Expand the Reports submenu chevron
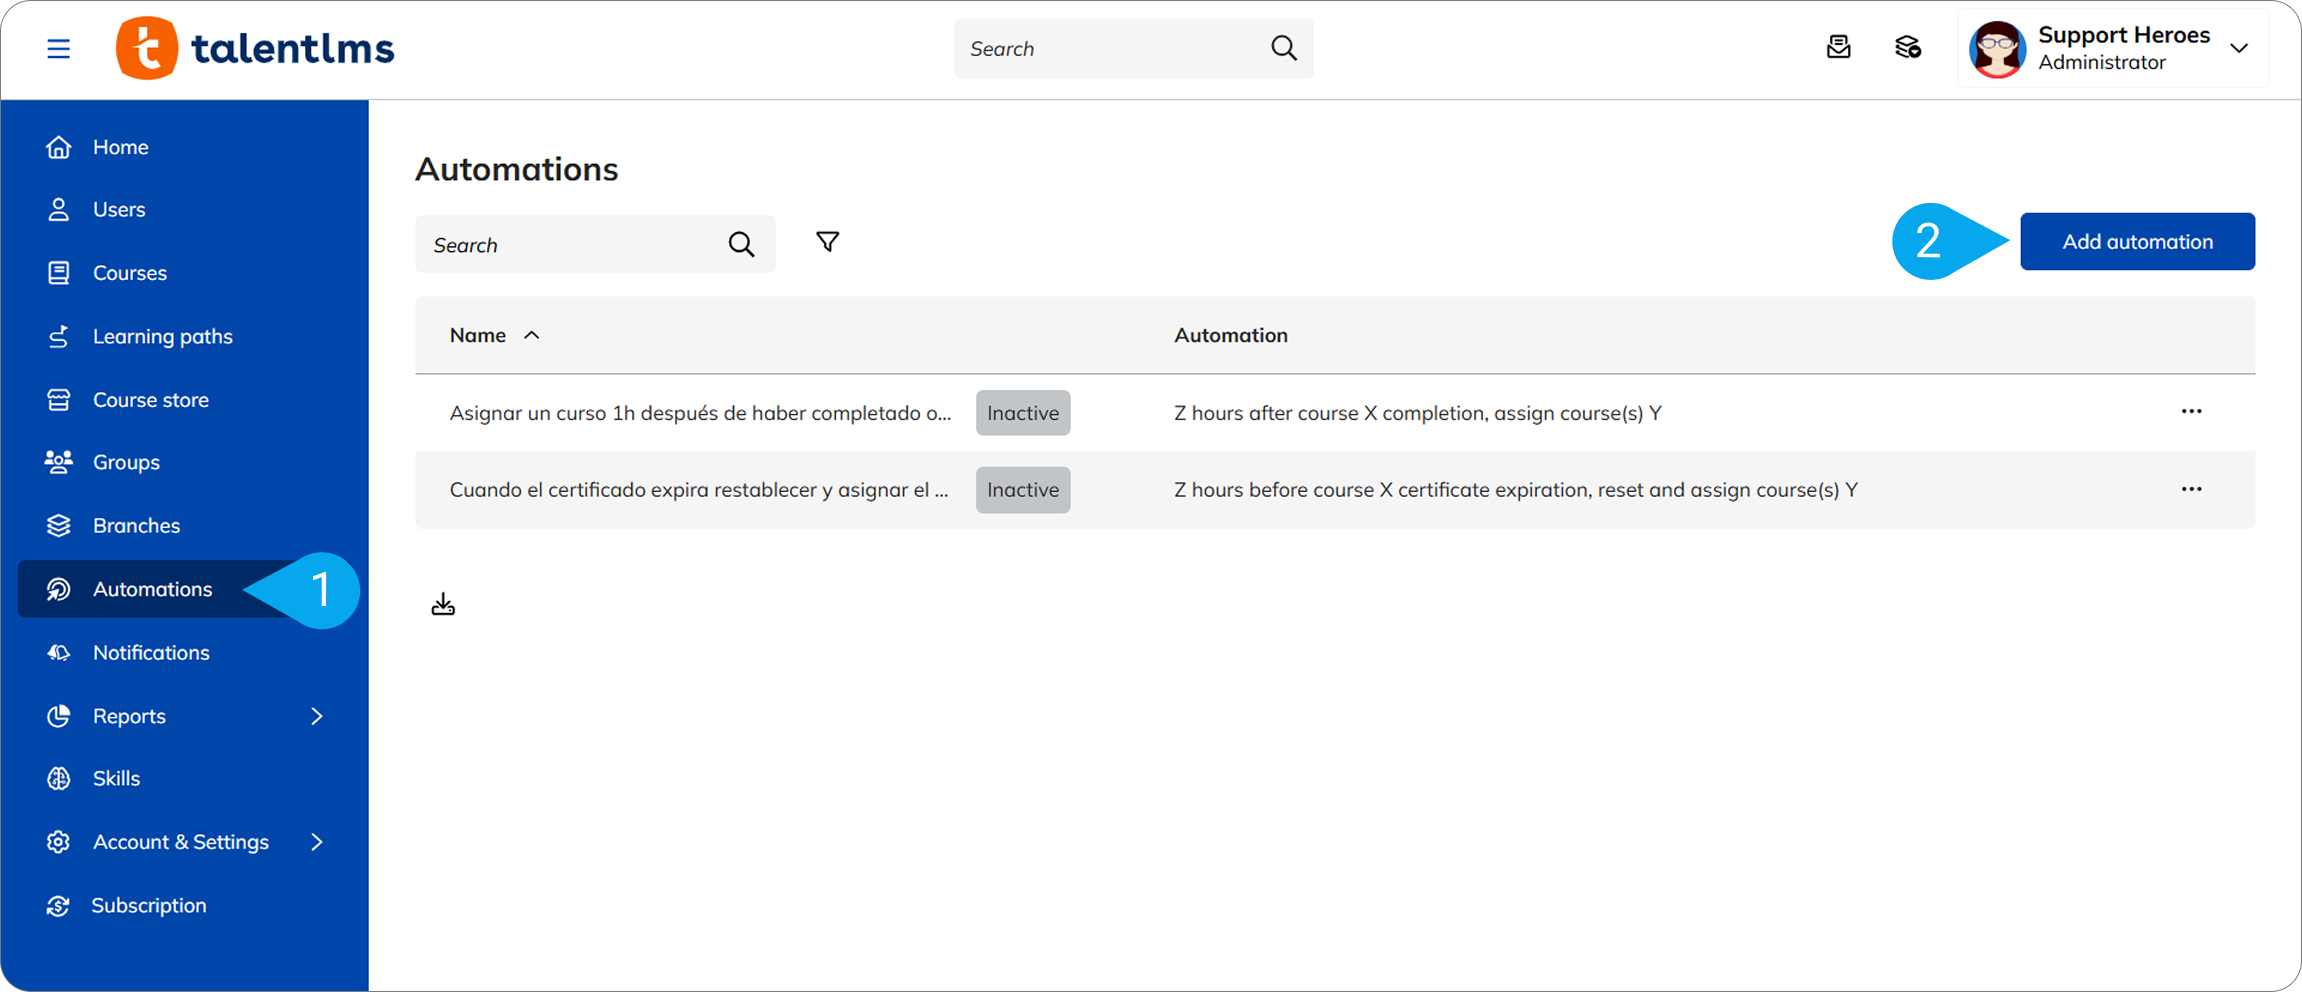Screen dimensions: 2302x992 (x=317, y=716)
